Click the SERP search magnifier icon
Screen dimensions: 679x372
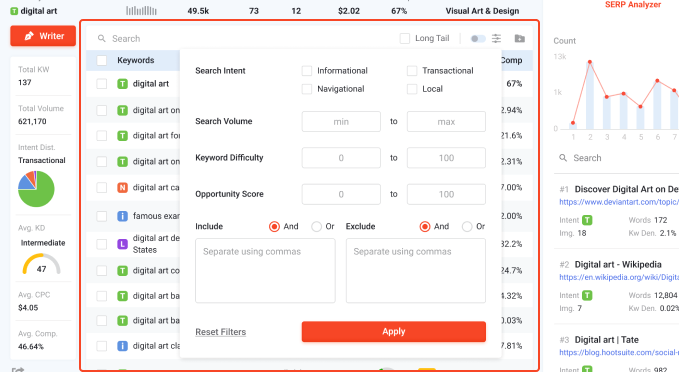[563, 158]
